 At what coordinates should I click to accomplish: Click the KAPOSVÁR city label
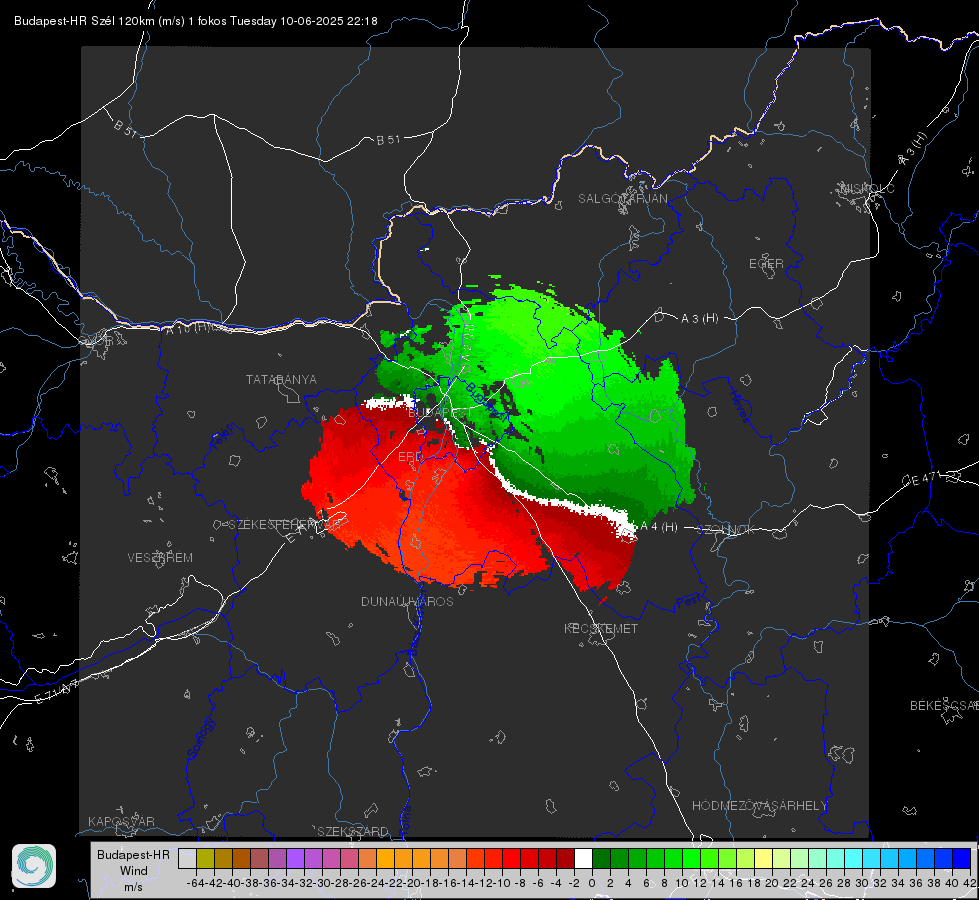[121, 821]
